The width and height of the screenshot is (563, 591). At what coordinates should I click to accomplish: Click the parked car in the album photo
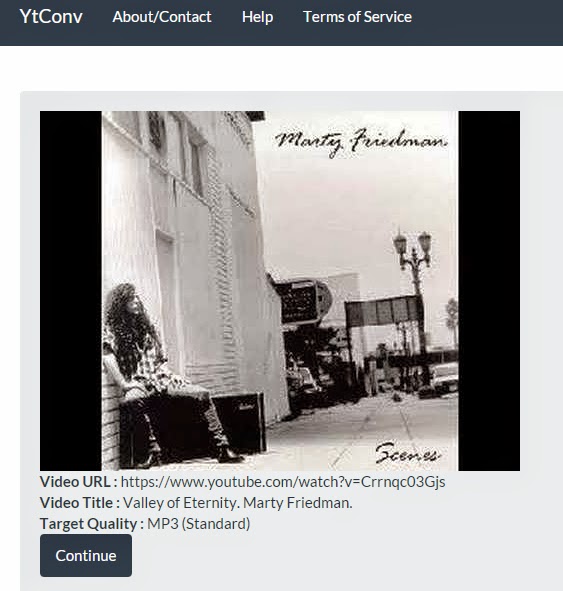(x=445, y=377)
